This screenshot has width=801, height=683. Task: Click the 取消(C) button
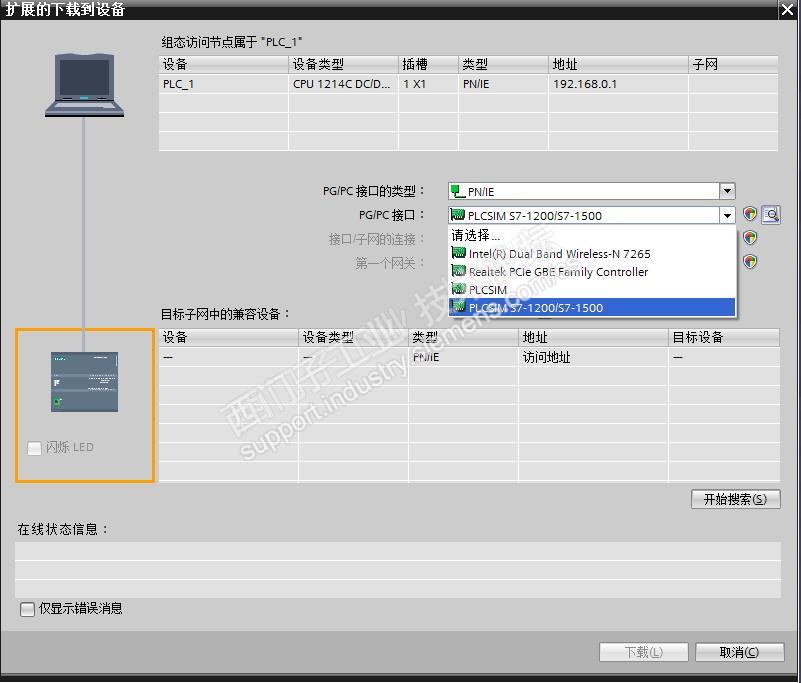tap(739, 652)
